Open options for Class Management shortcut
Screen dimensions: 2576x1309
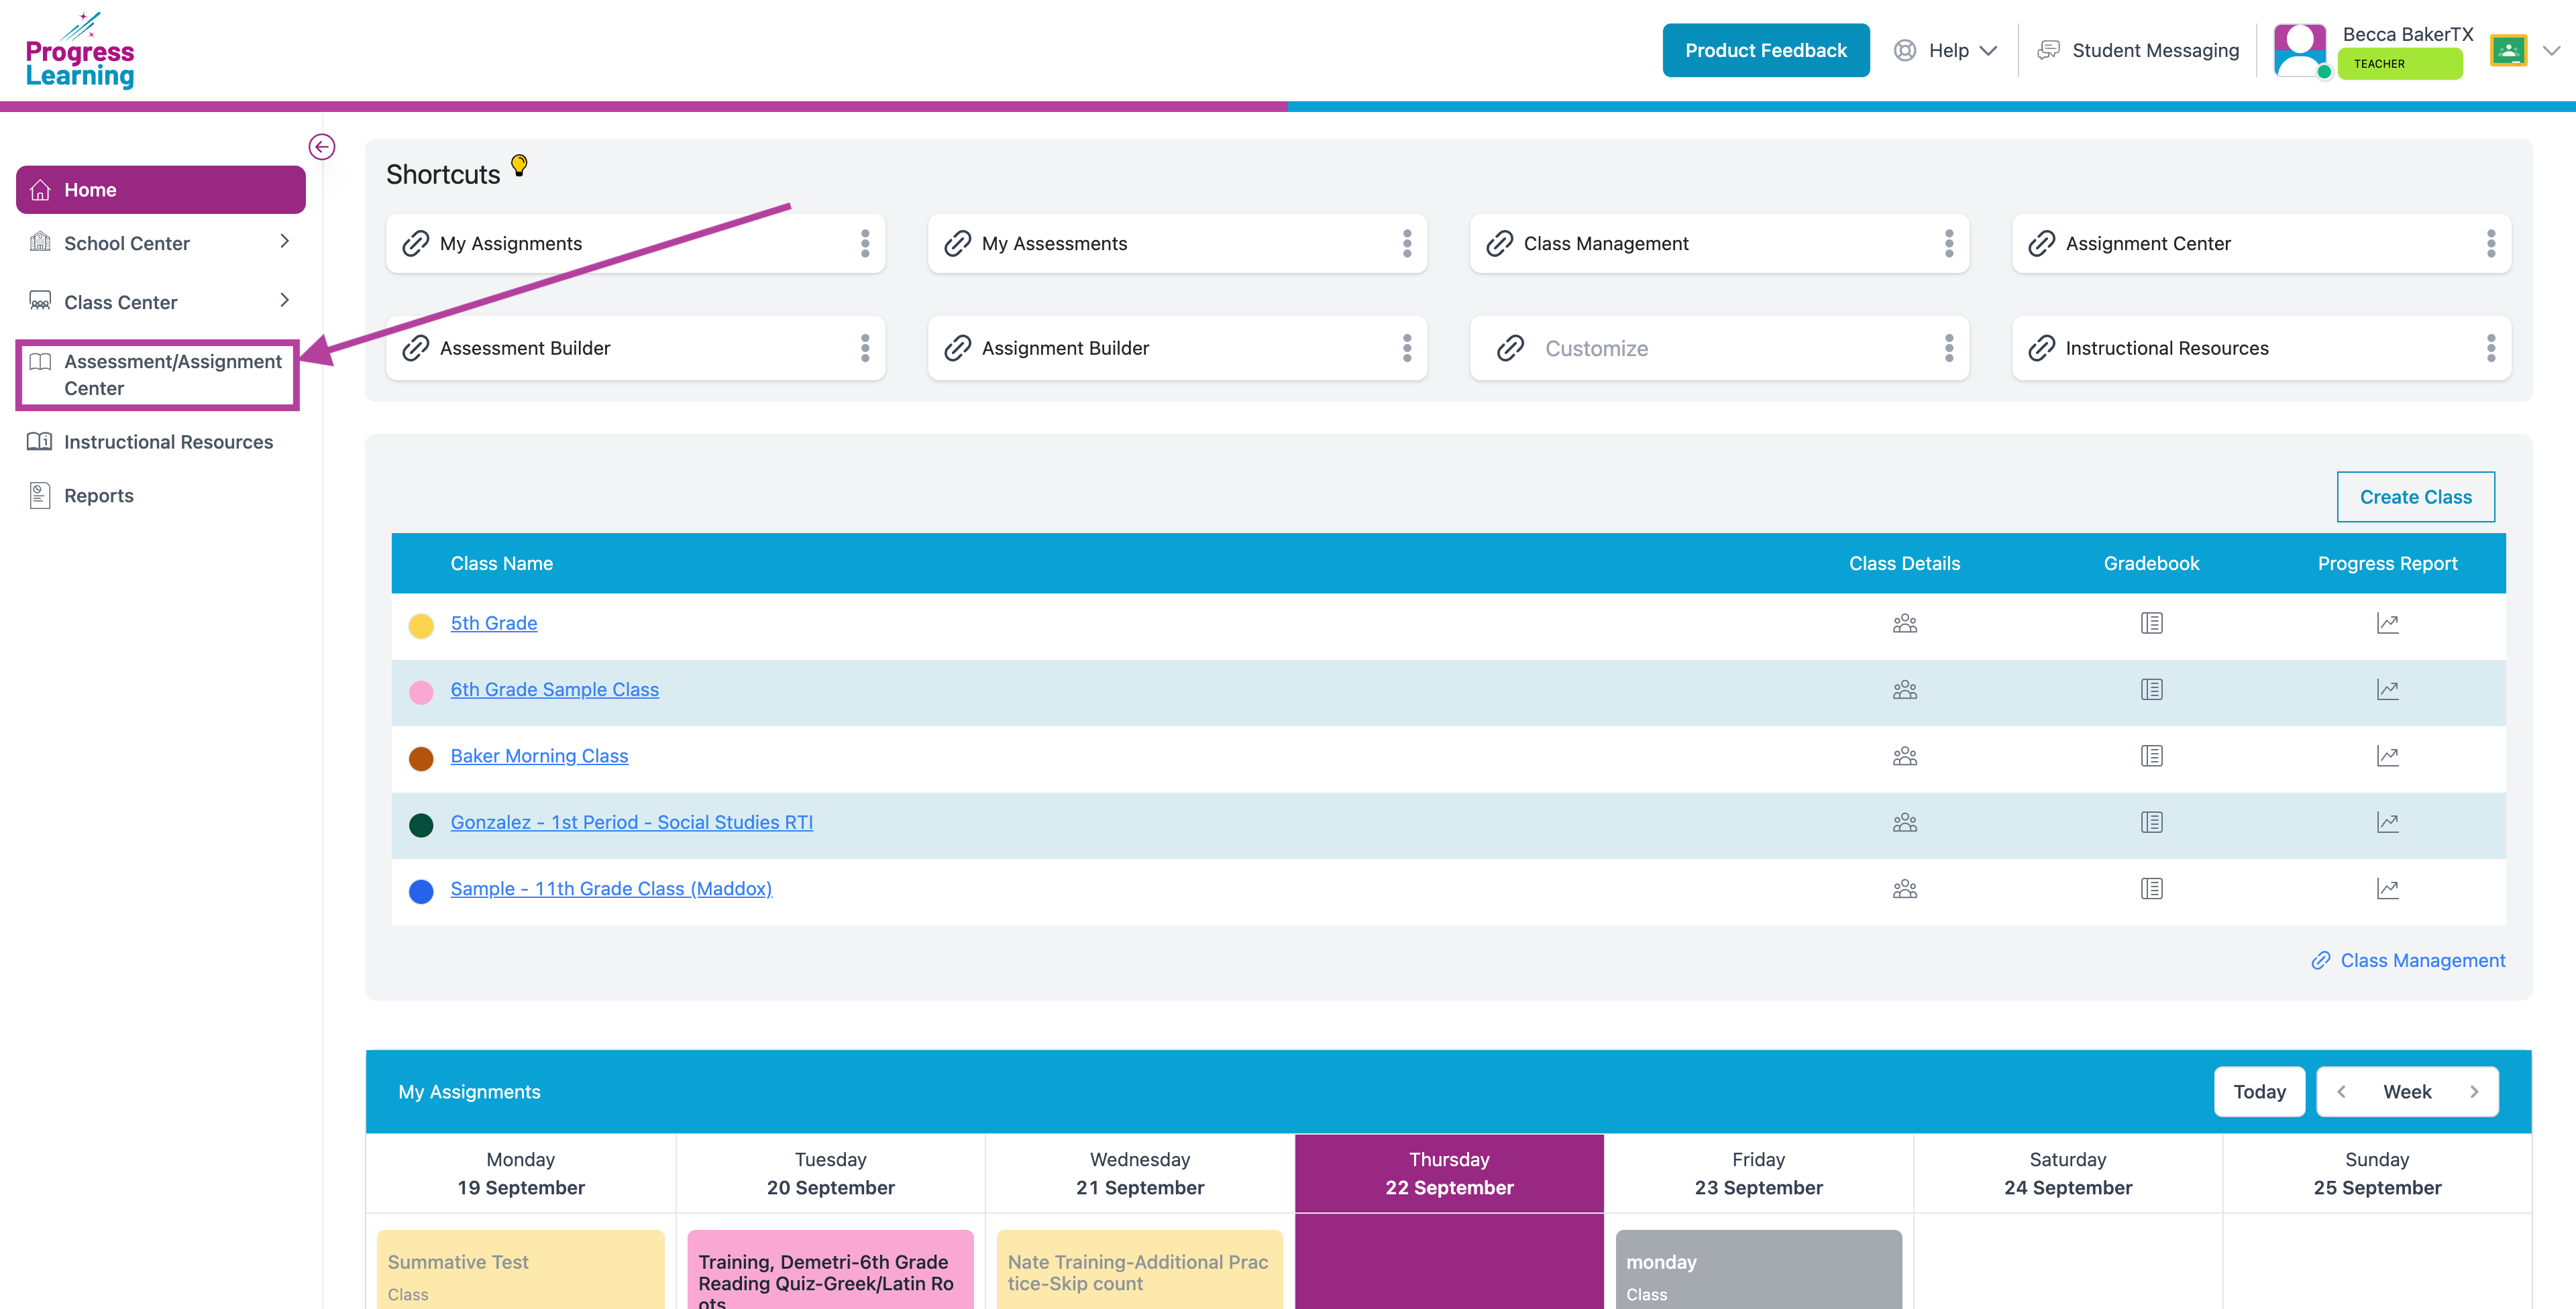pos(1949,243)
